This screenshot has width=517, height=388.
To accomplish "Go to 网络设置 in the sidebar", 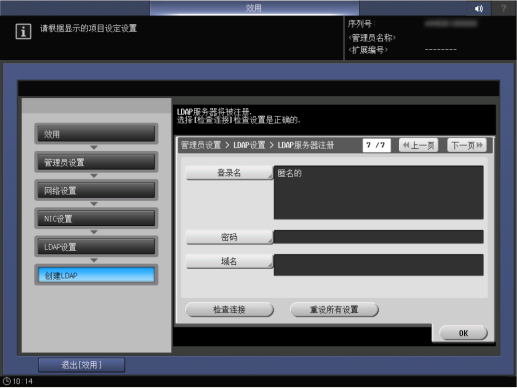I will 96,190.
